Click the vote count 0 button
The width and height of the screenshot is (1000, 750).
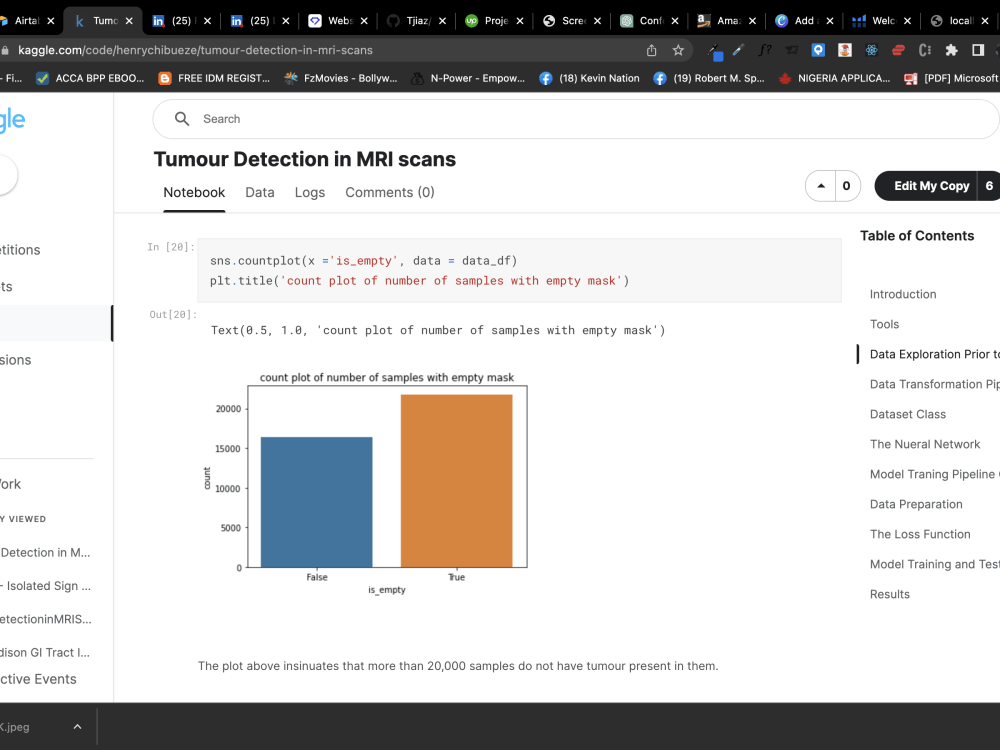[847, 186]
